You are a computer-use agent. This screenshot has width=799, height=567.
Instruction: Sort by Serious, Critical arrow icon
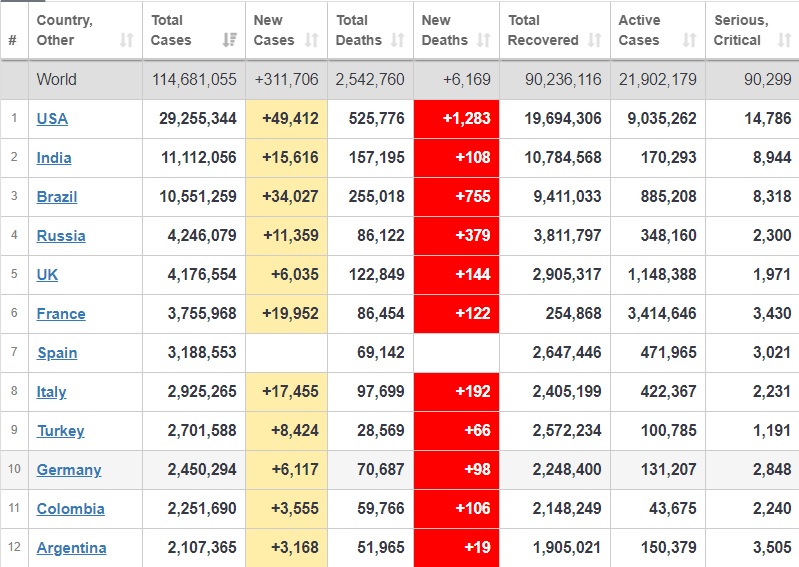781,41
